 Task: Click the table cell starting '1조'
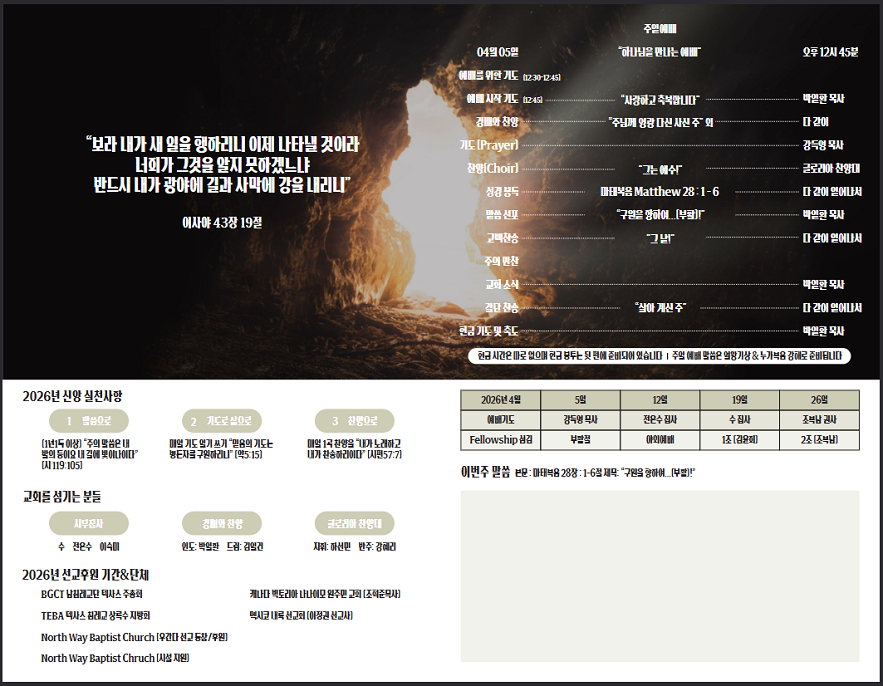[x=739, y=440]
